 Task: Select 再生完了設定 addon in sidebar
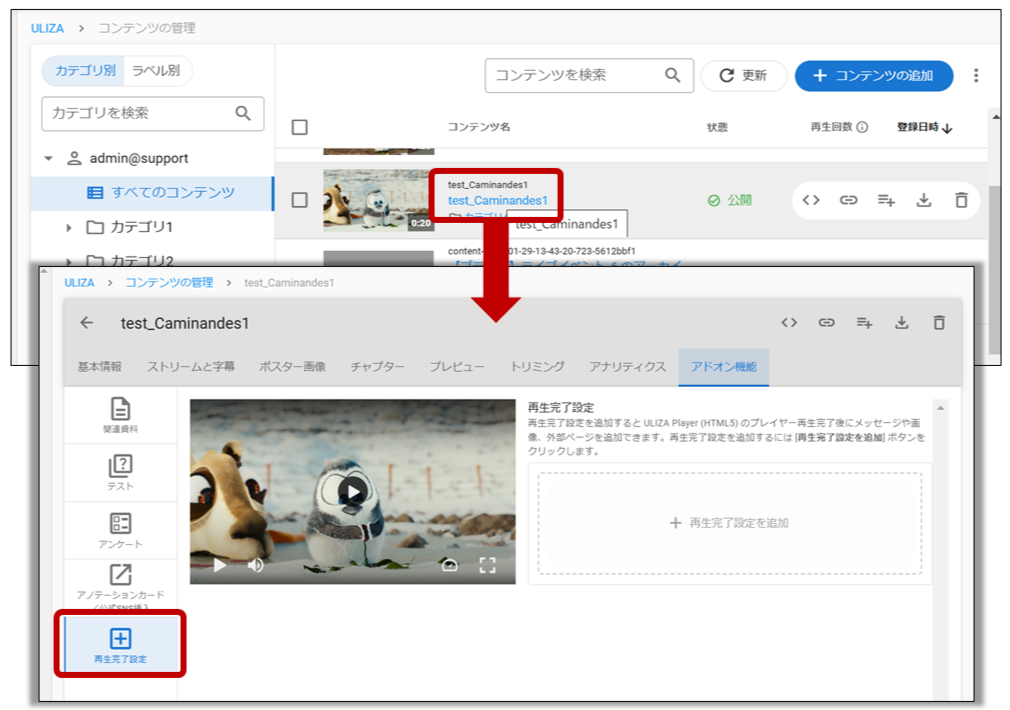120,644
